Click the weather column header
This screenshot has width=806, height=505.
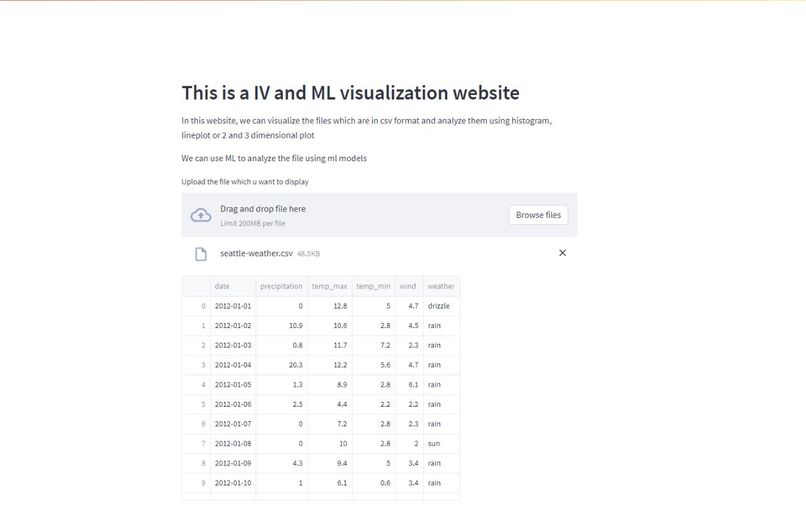pyautogui.click(x=441, y=286)
